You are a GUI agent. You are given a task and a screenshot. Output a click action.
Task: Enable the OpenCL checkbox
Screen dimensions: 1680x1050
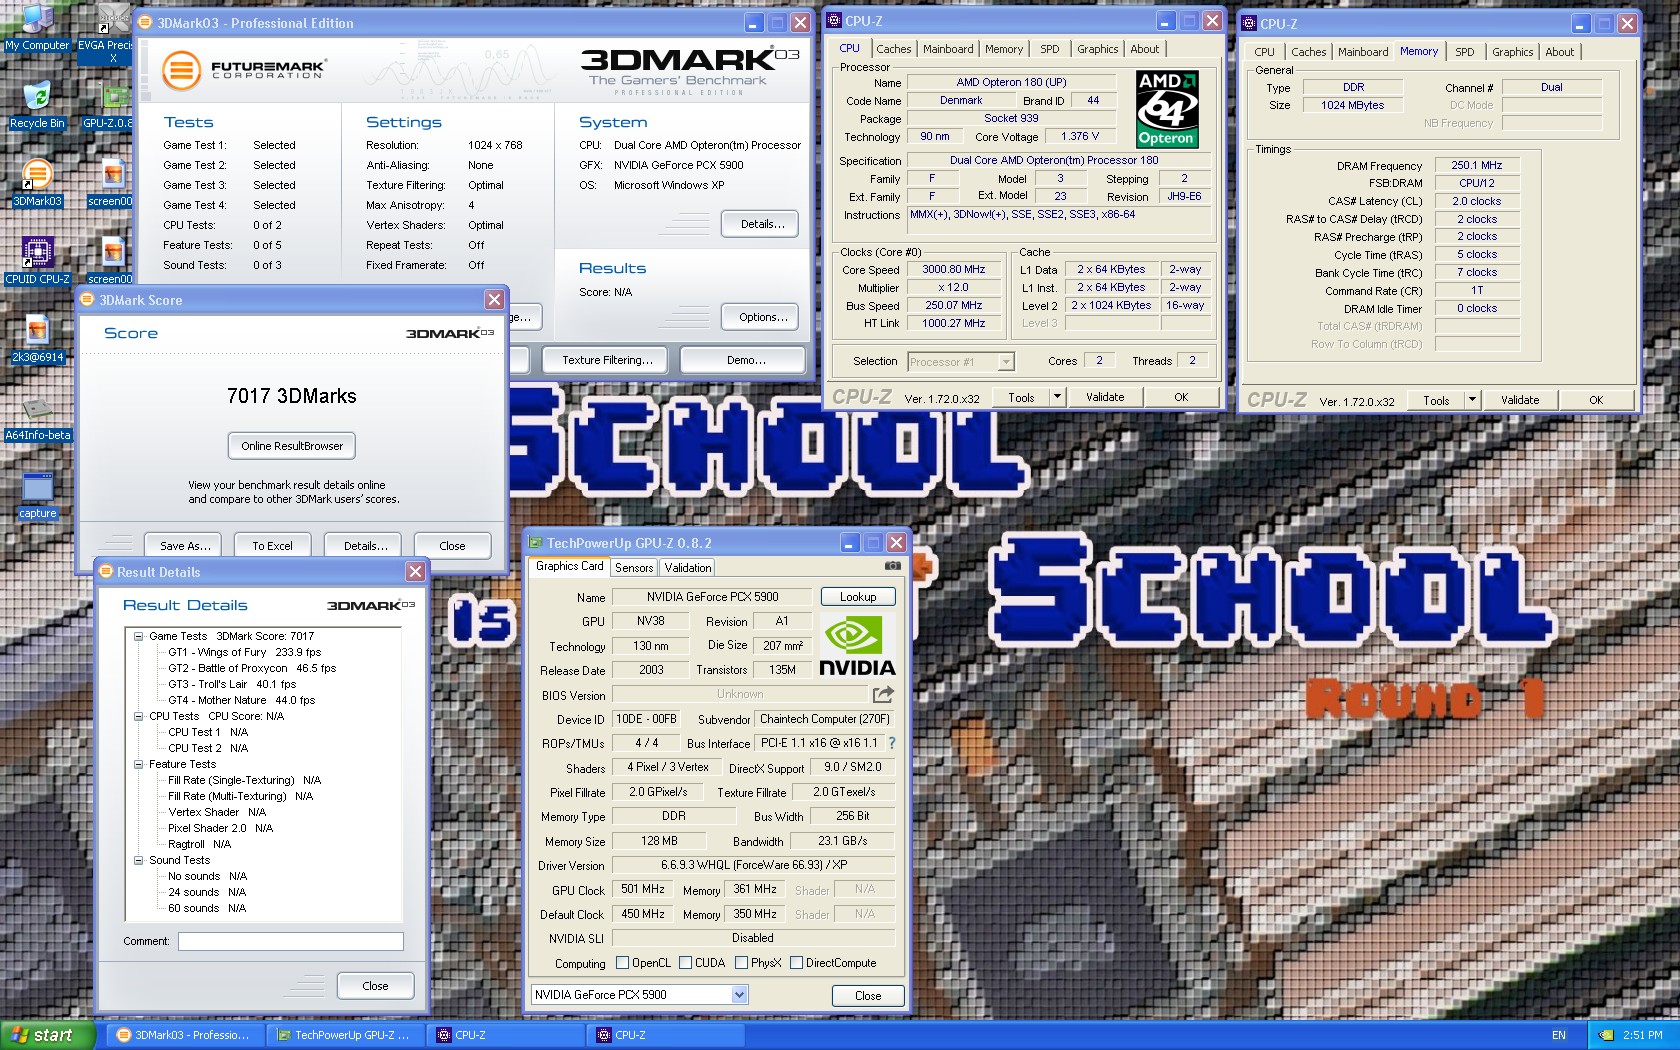(623, 963)
